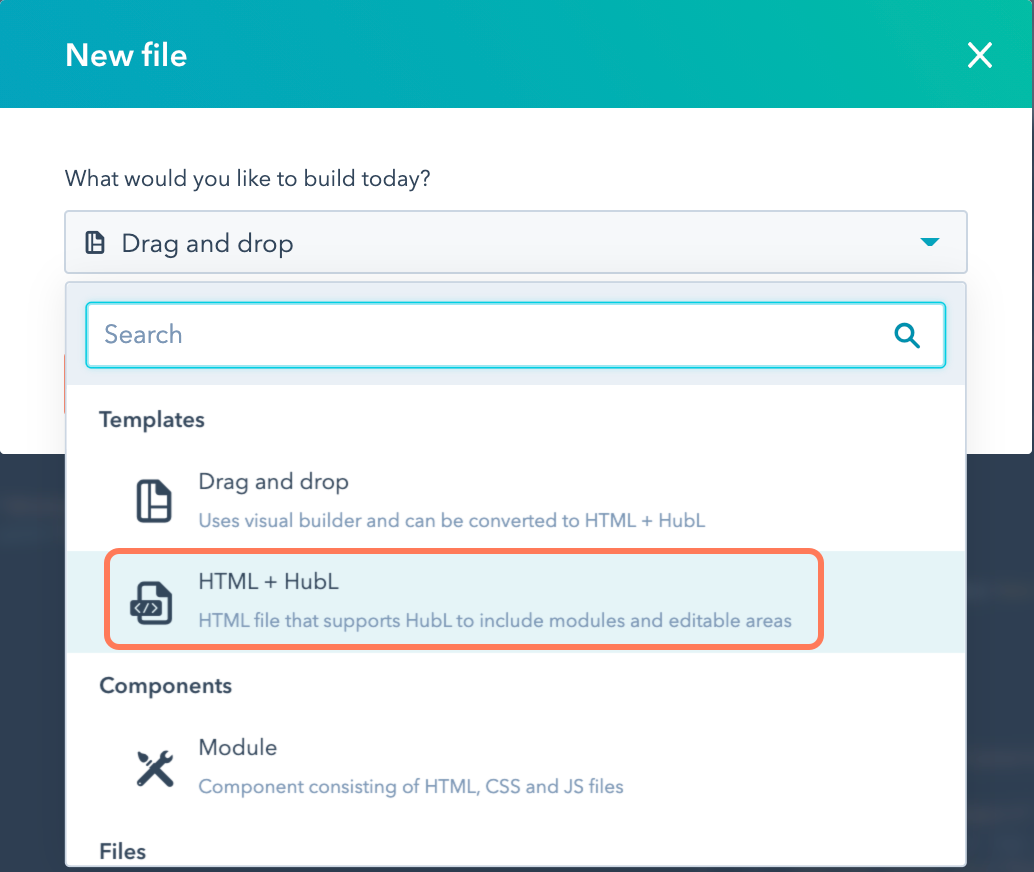Click the New file dialog title

point(126,55)
